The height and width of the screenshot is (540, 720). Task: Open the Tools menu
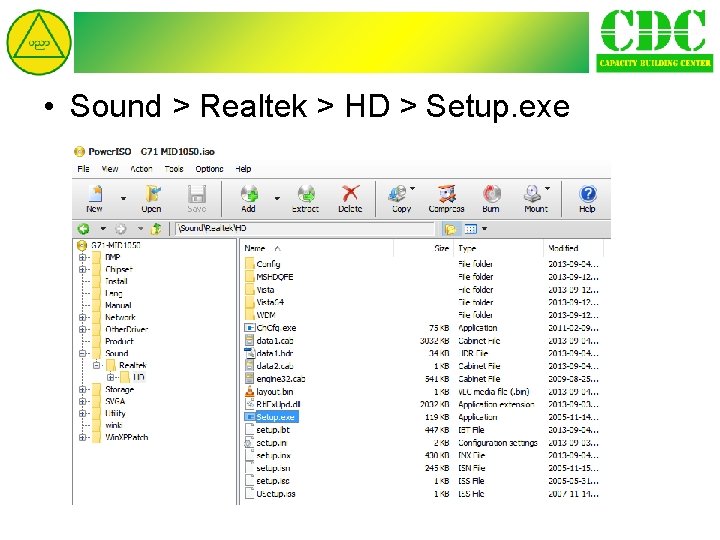(174, 169)
